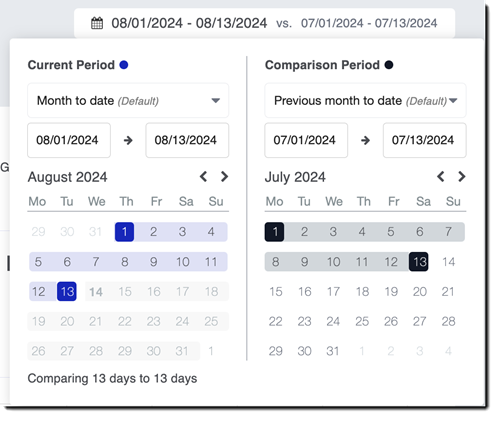Select July 28 in comparison calendar

click(x=448, y=321)
